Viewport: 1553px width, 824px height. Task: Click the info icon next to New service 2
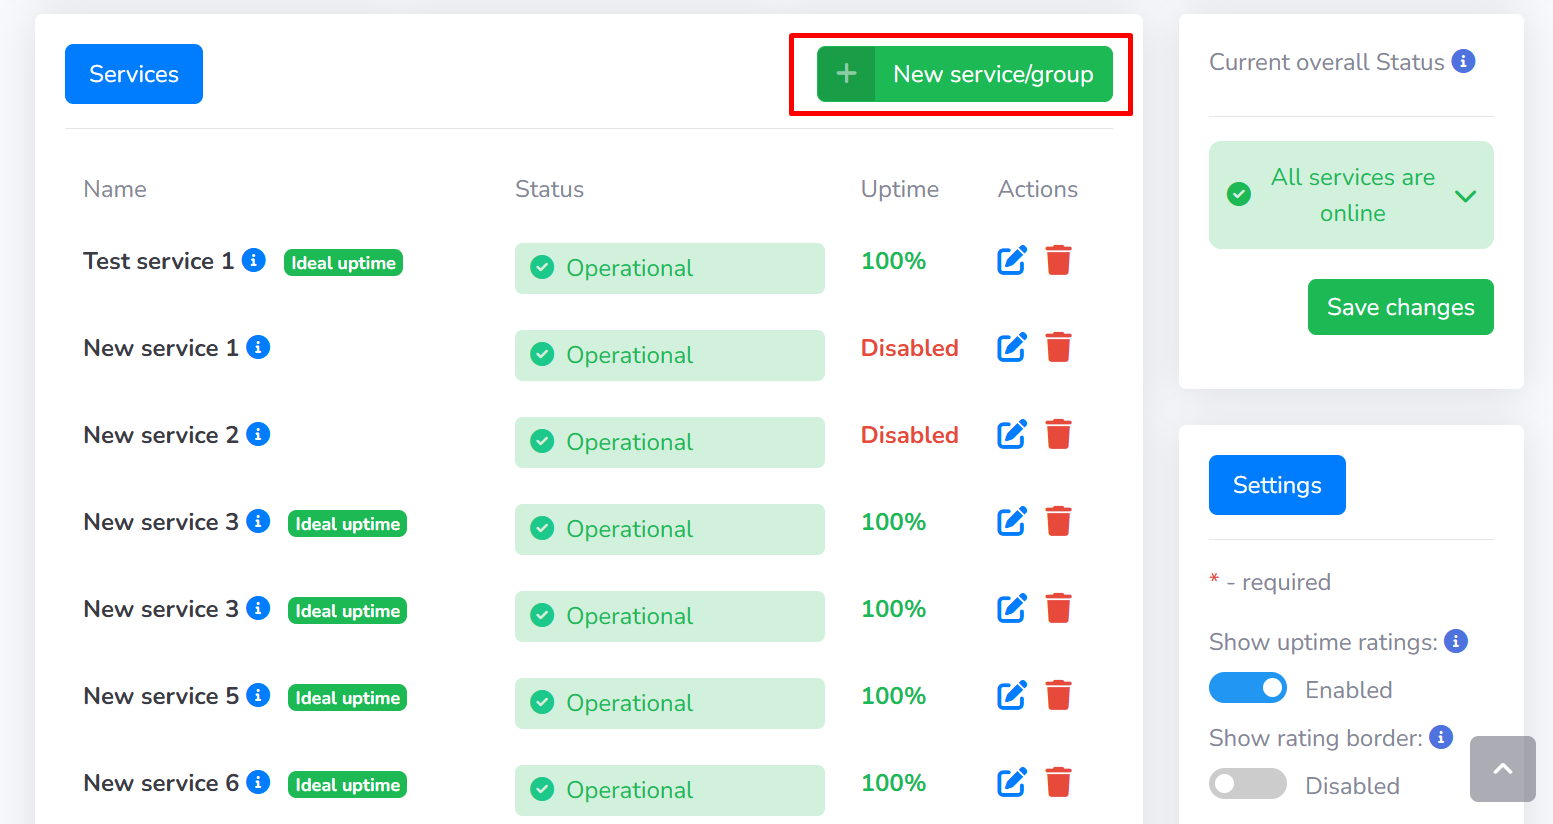coord(258,435)
